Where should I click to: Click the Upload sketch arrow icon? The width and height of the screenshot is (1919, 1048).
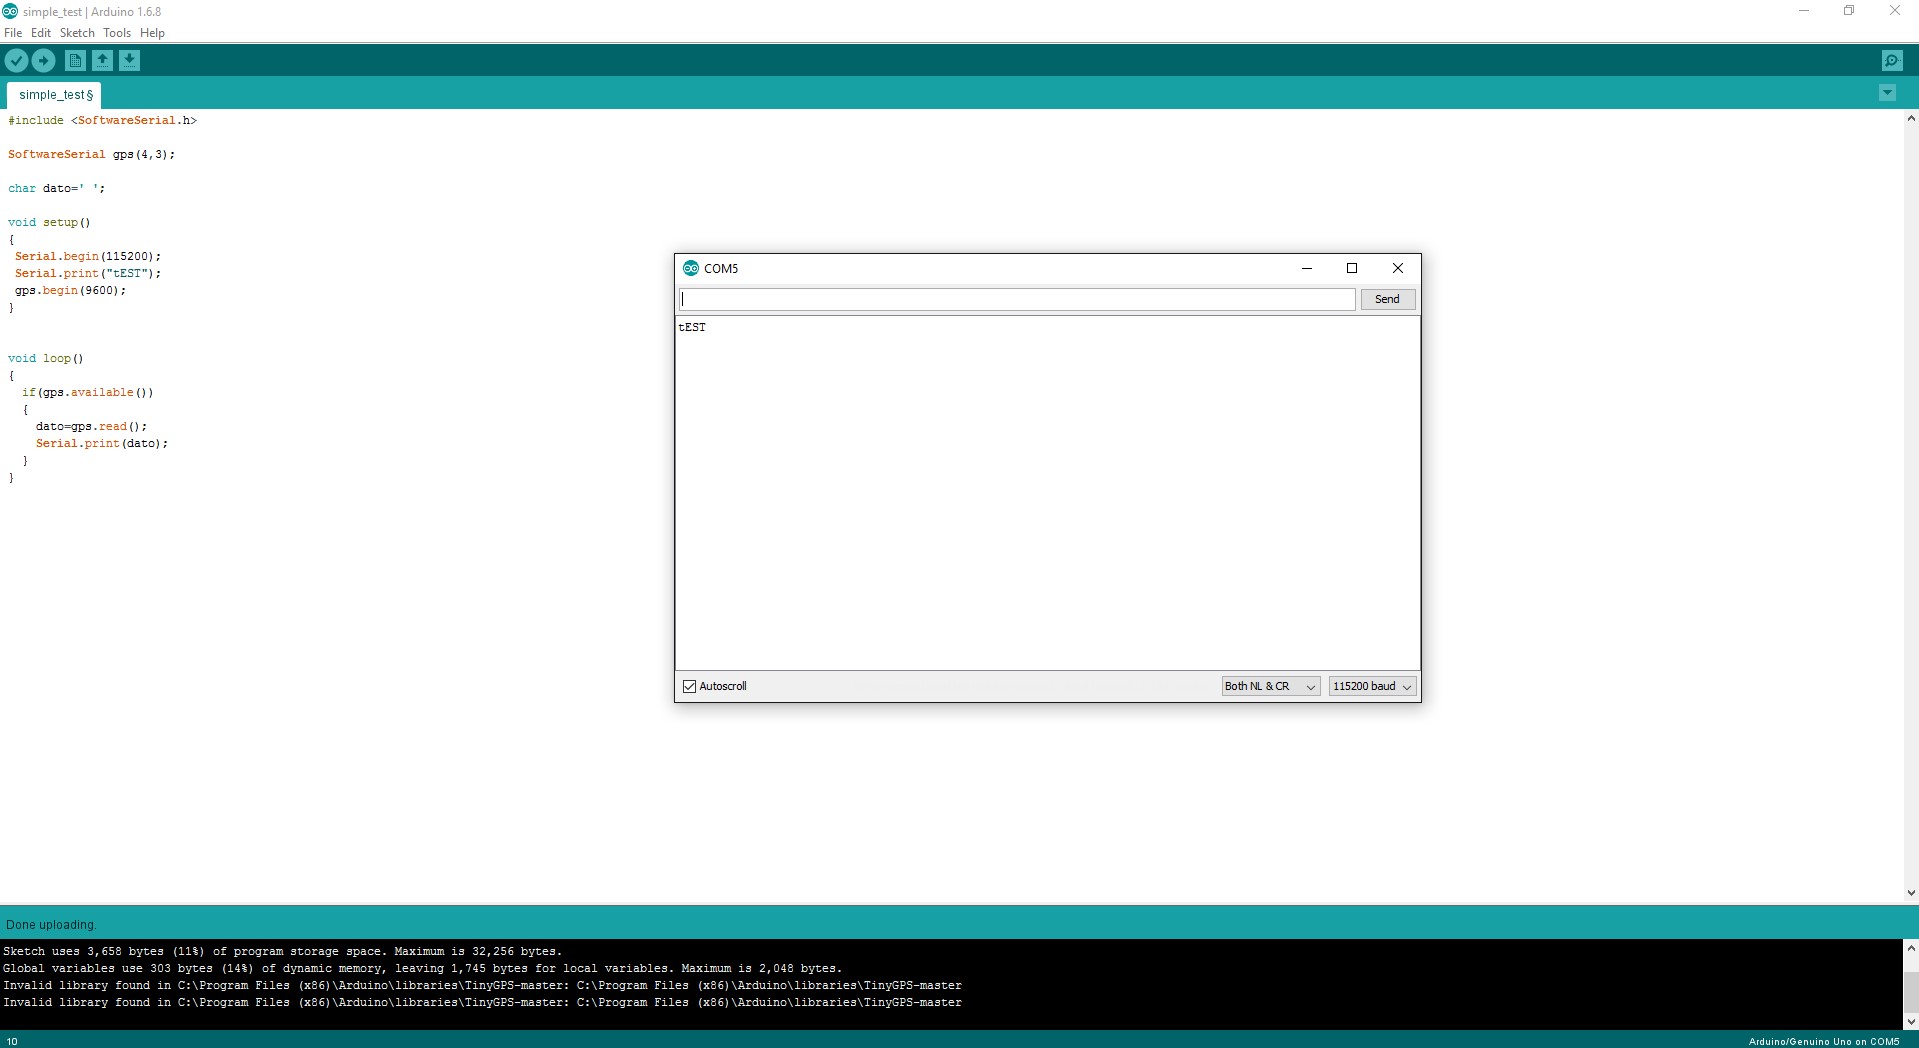pos(43,61)
